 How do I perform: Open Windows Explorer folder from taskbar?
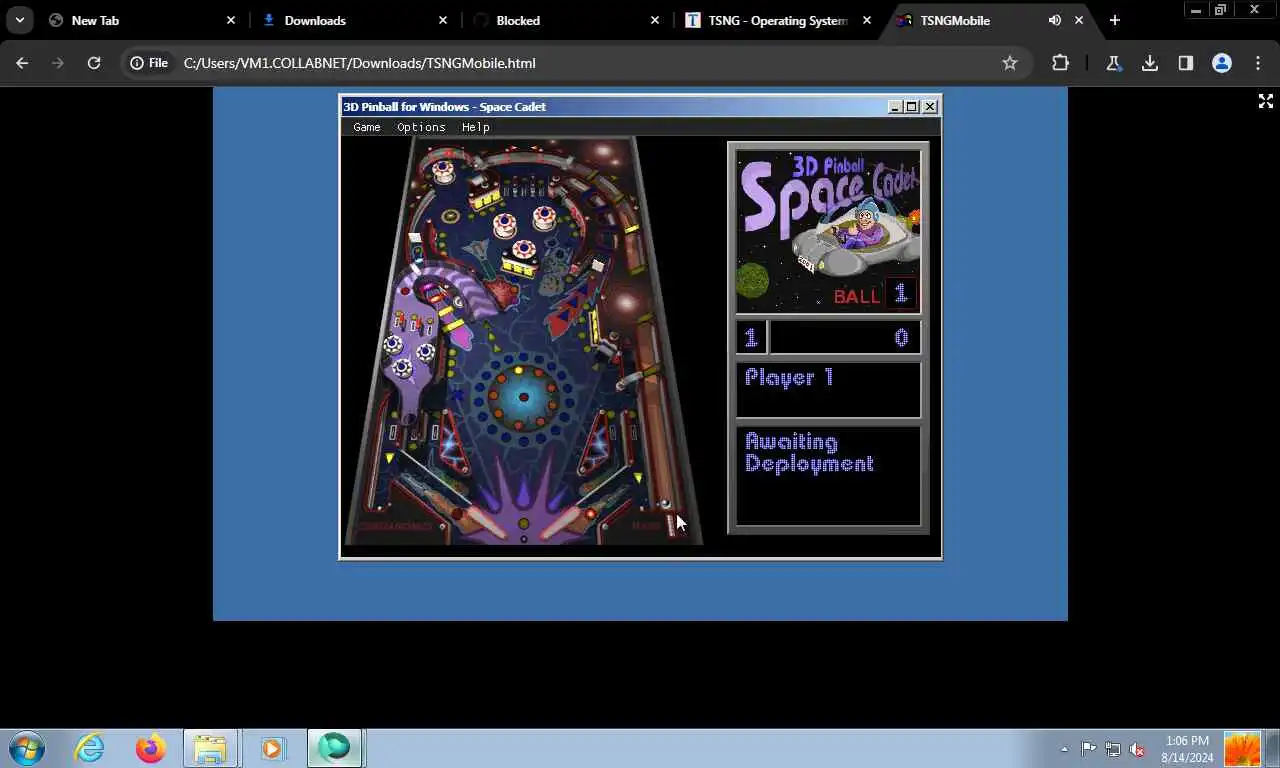(210, 748)
